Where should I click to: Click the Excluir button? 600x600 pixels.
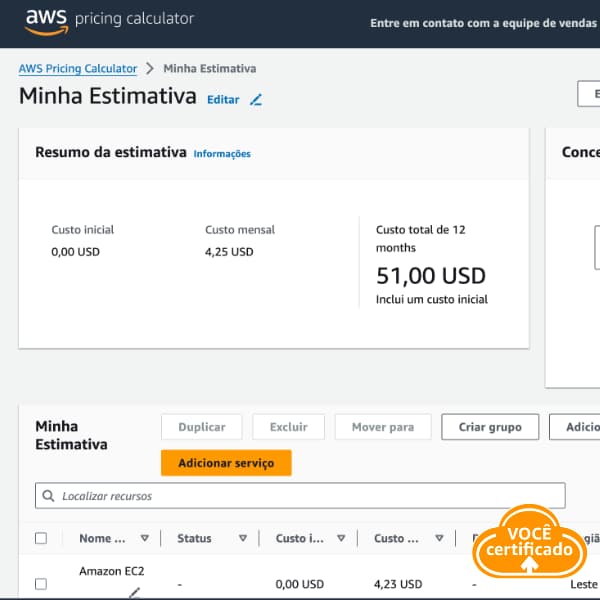289,427
